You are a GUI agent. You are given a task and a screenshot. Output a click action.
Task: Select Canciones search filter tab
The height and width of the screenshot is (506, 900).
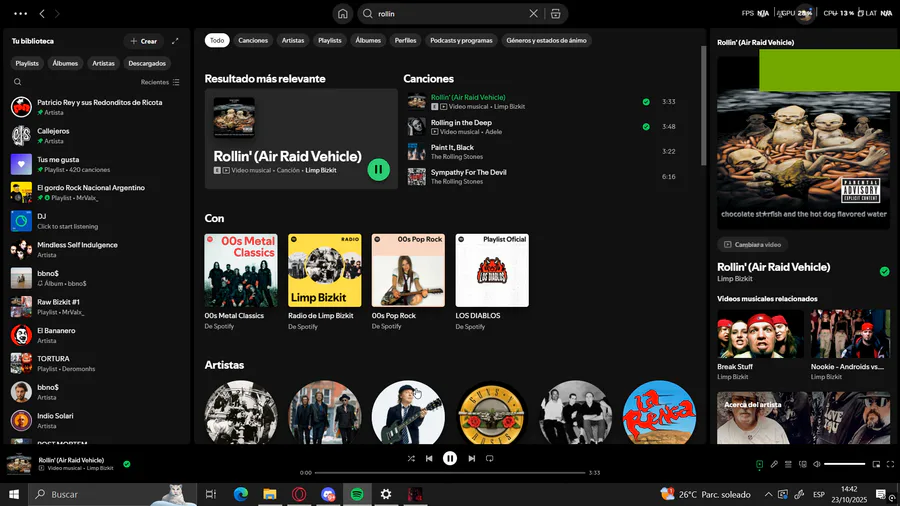point(253,40)
